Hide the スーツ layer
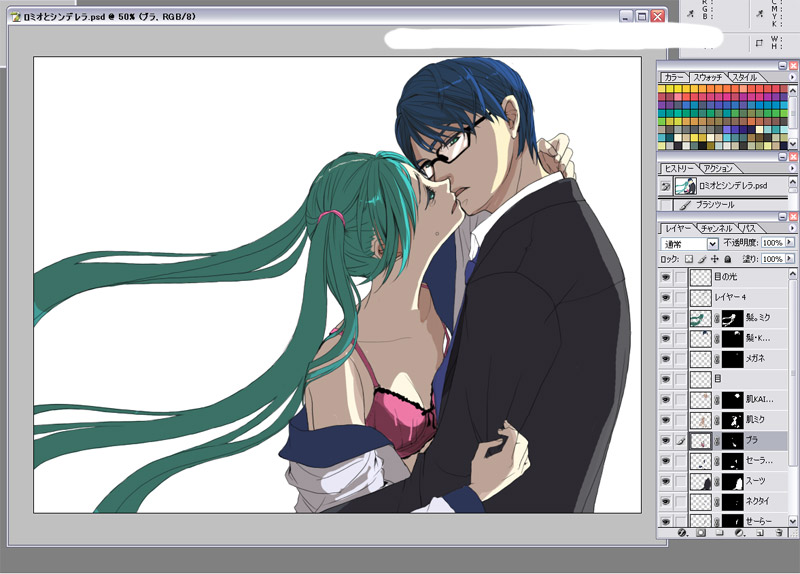Viewport: 800px width, 574px height. (x=665, y=481)
